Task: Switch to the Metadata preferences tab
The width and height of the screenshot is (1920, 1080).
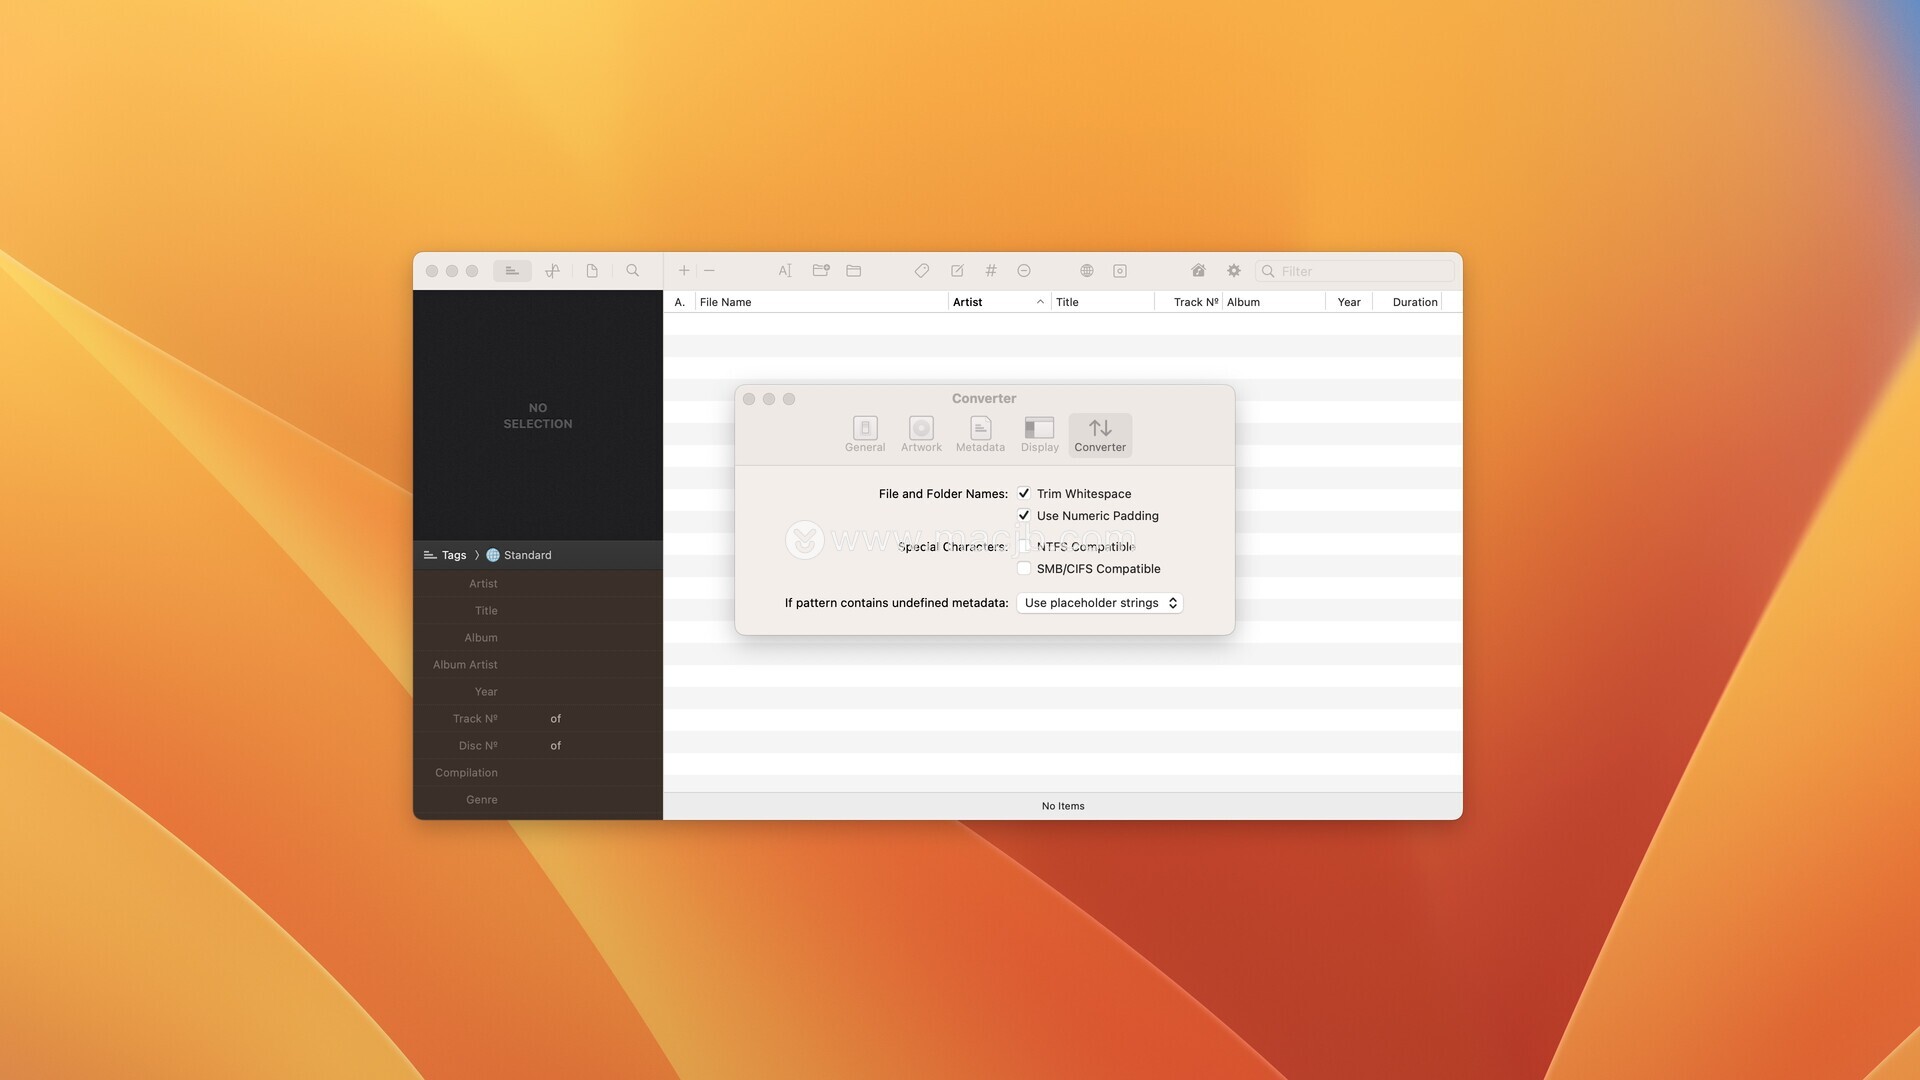Action: point(980,435)
